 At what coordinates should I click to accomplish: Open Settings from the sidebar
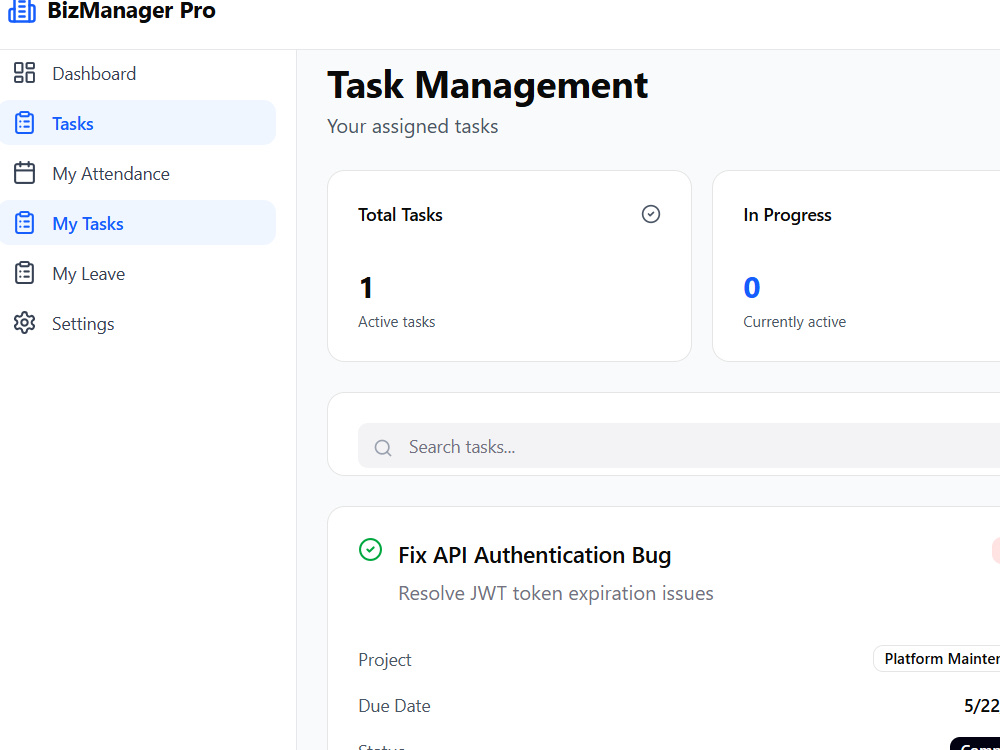(x=138, y=323)
